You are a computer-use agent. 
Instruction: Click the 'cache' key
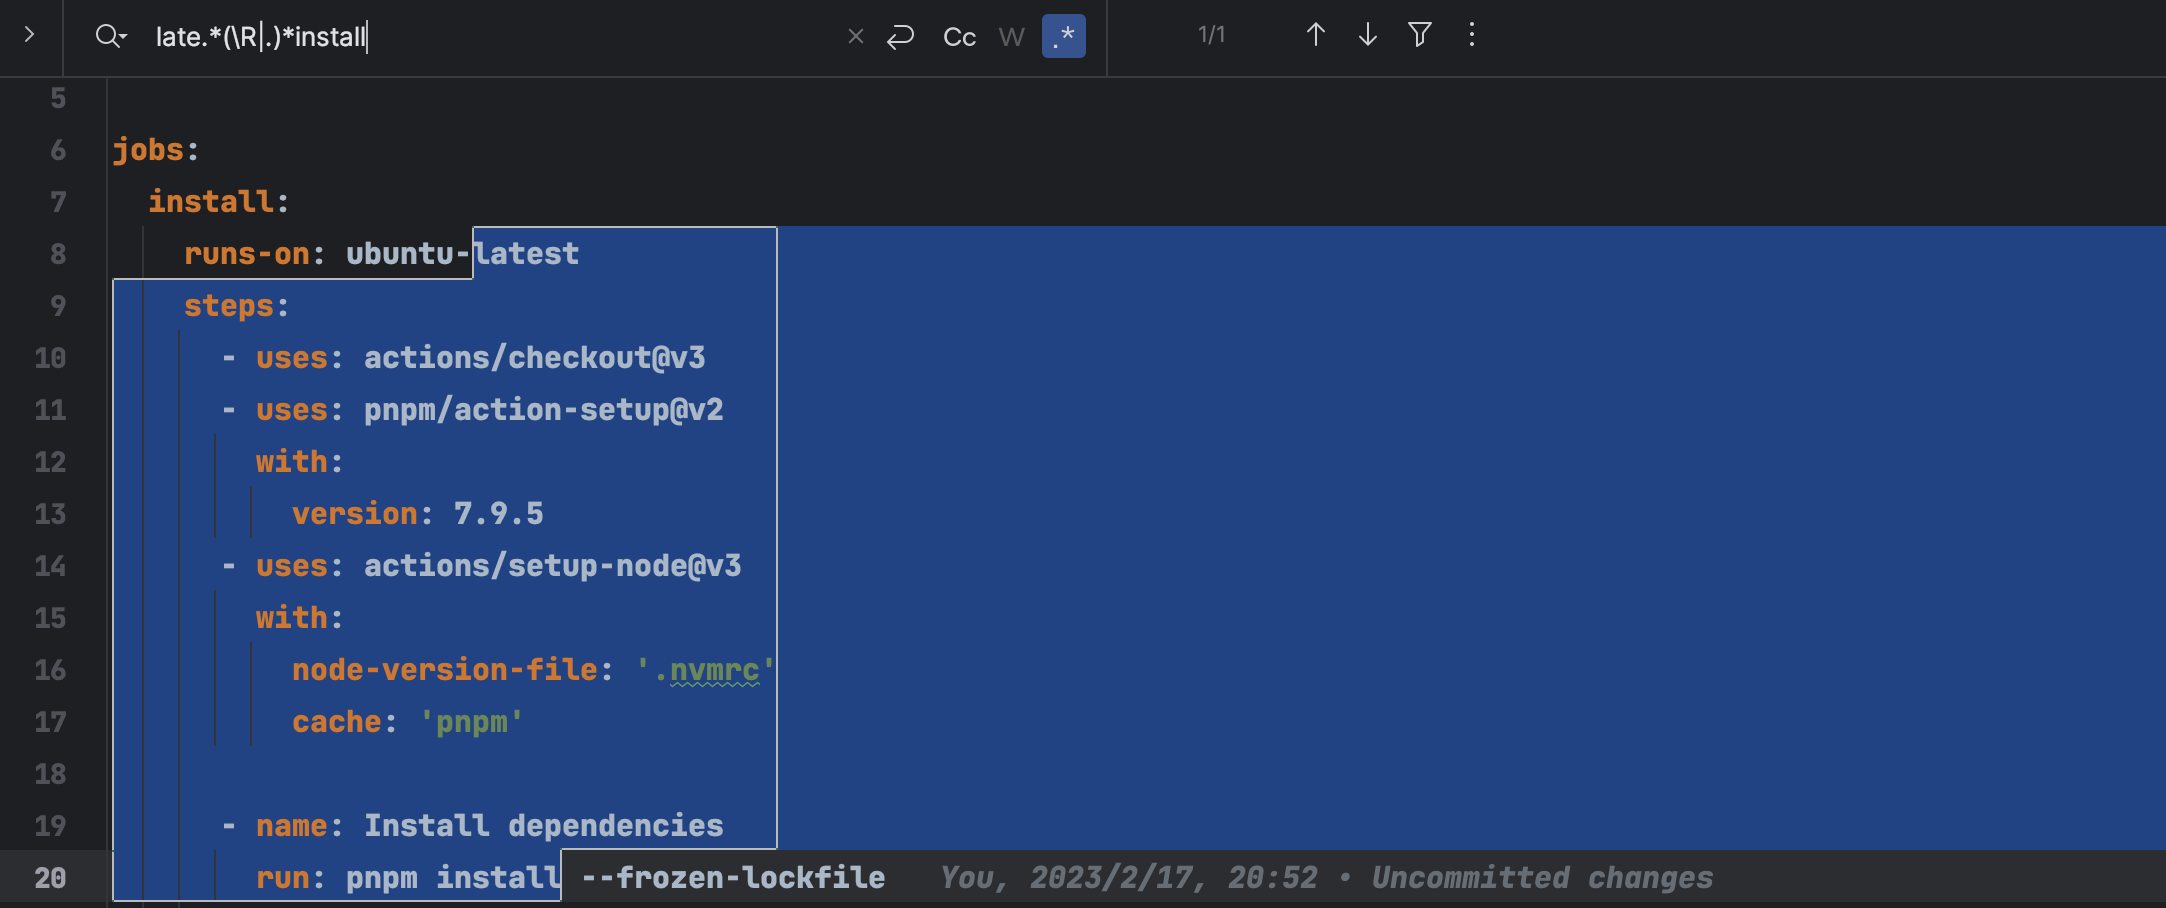coord(337,722)
